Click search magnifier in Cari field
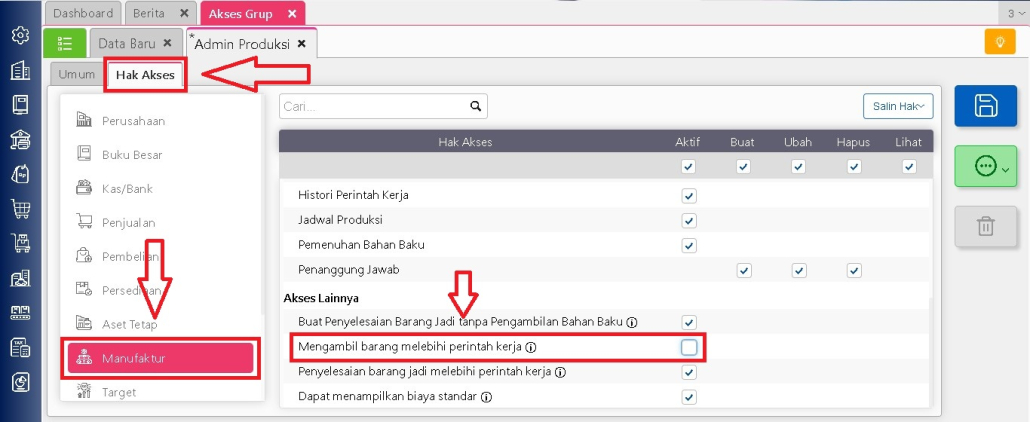Screen dimensions: 1030x422 pyautogui.click(x=476, y=106)
